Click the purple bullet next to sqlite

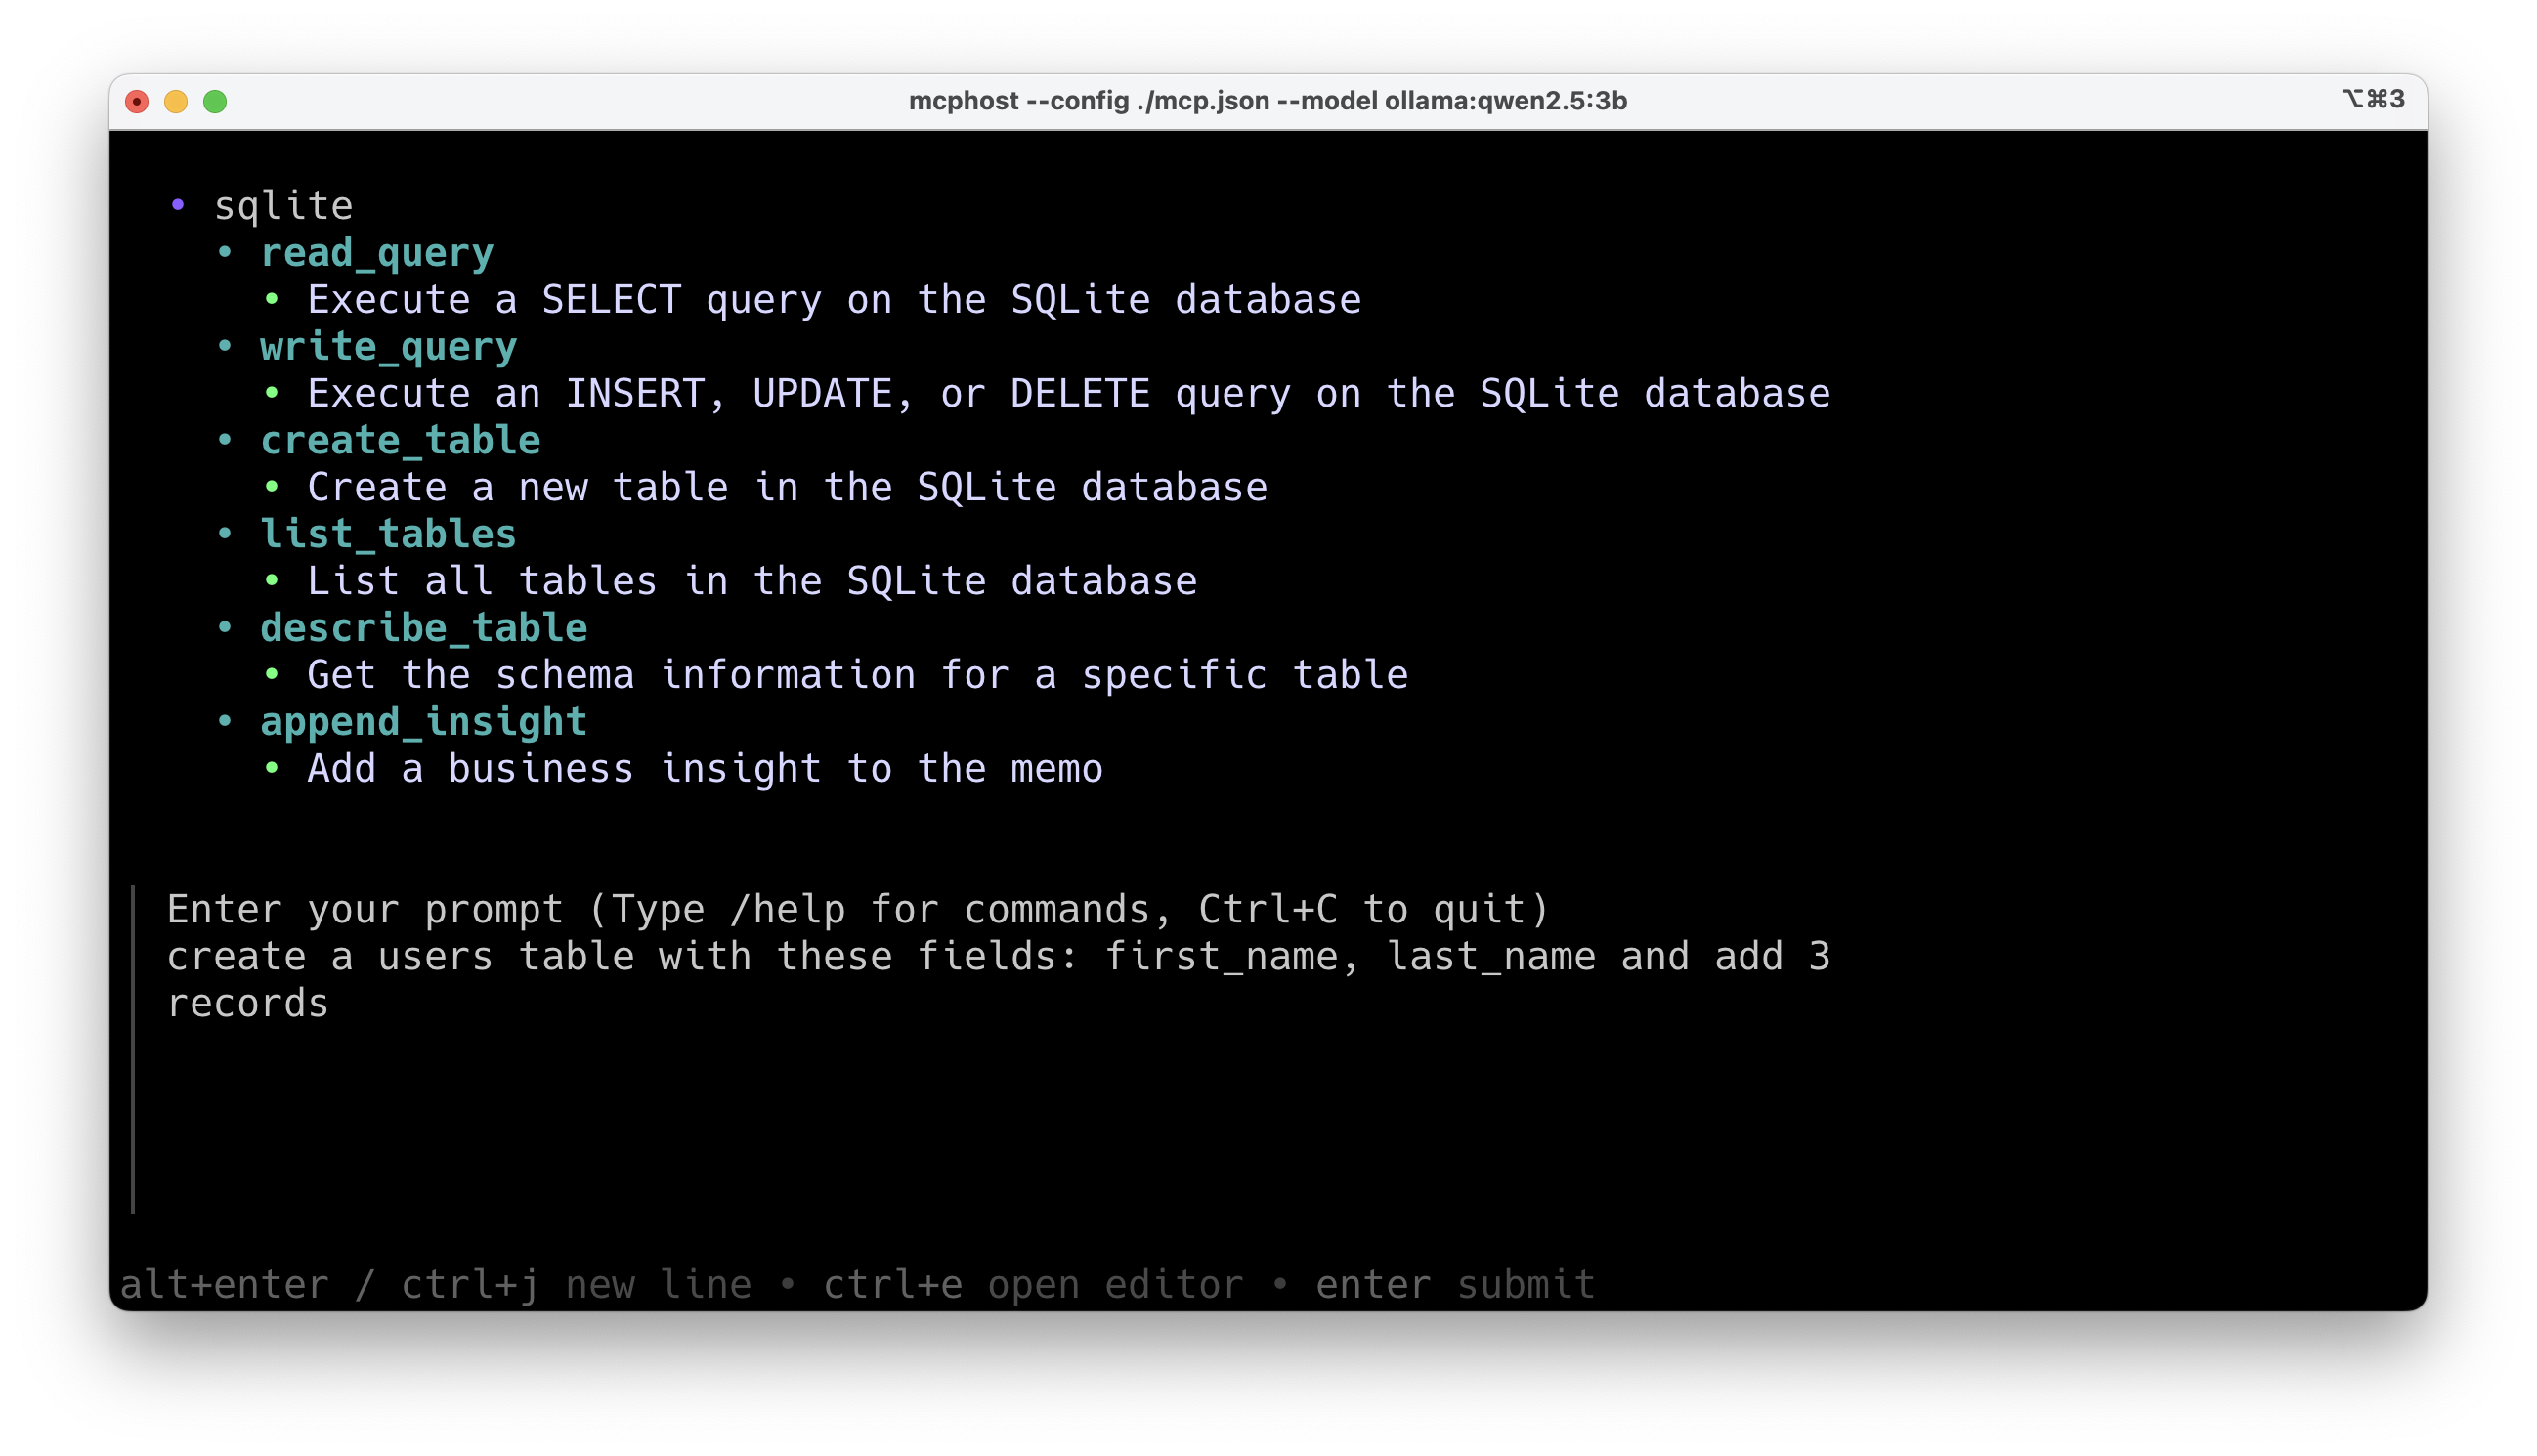178,205
